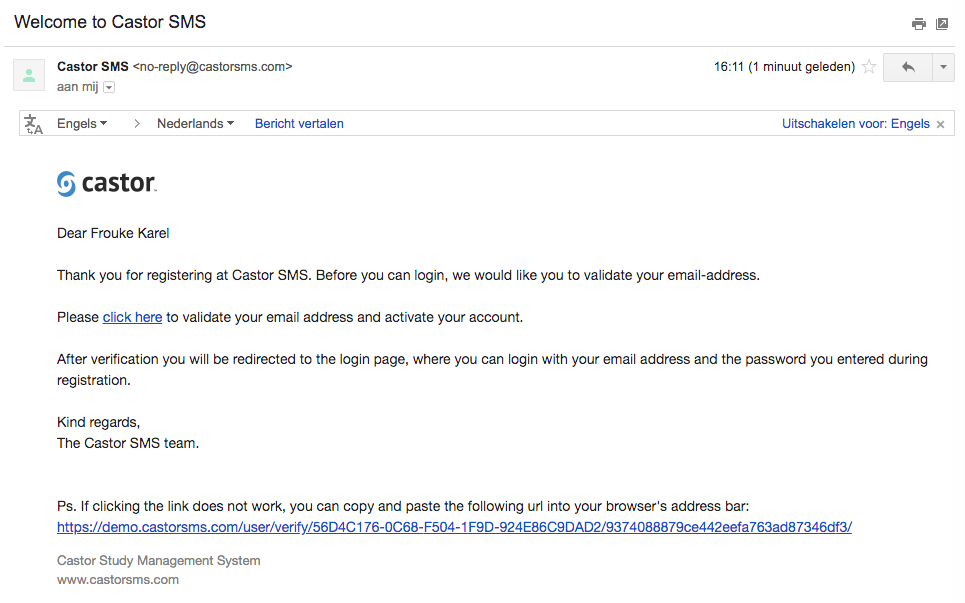Click the 'click here' validation link

132,317
